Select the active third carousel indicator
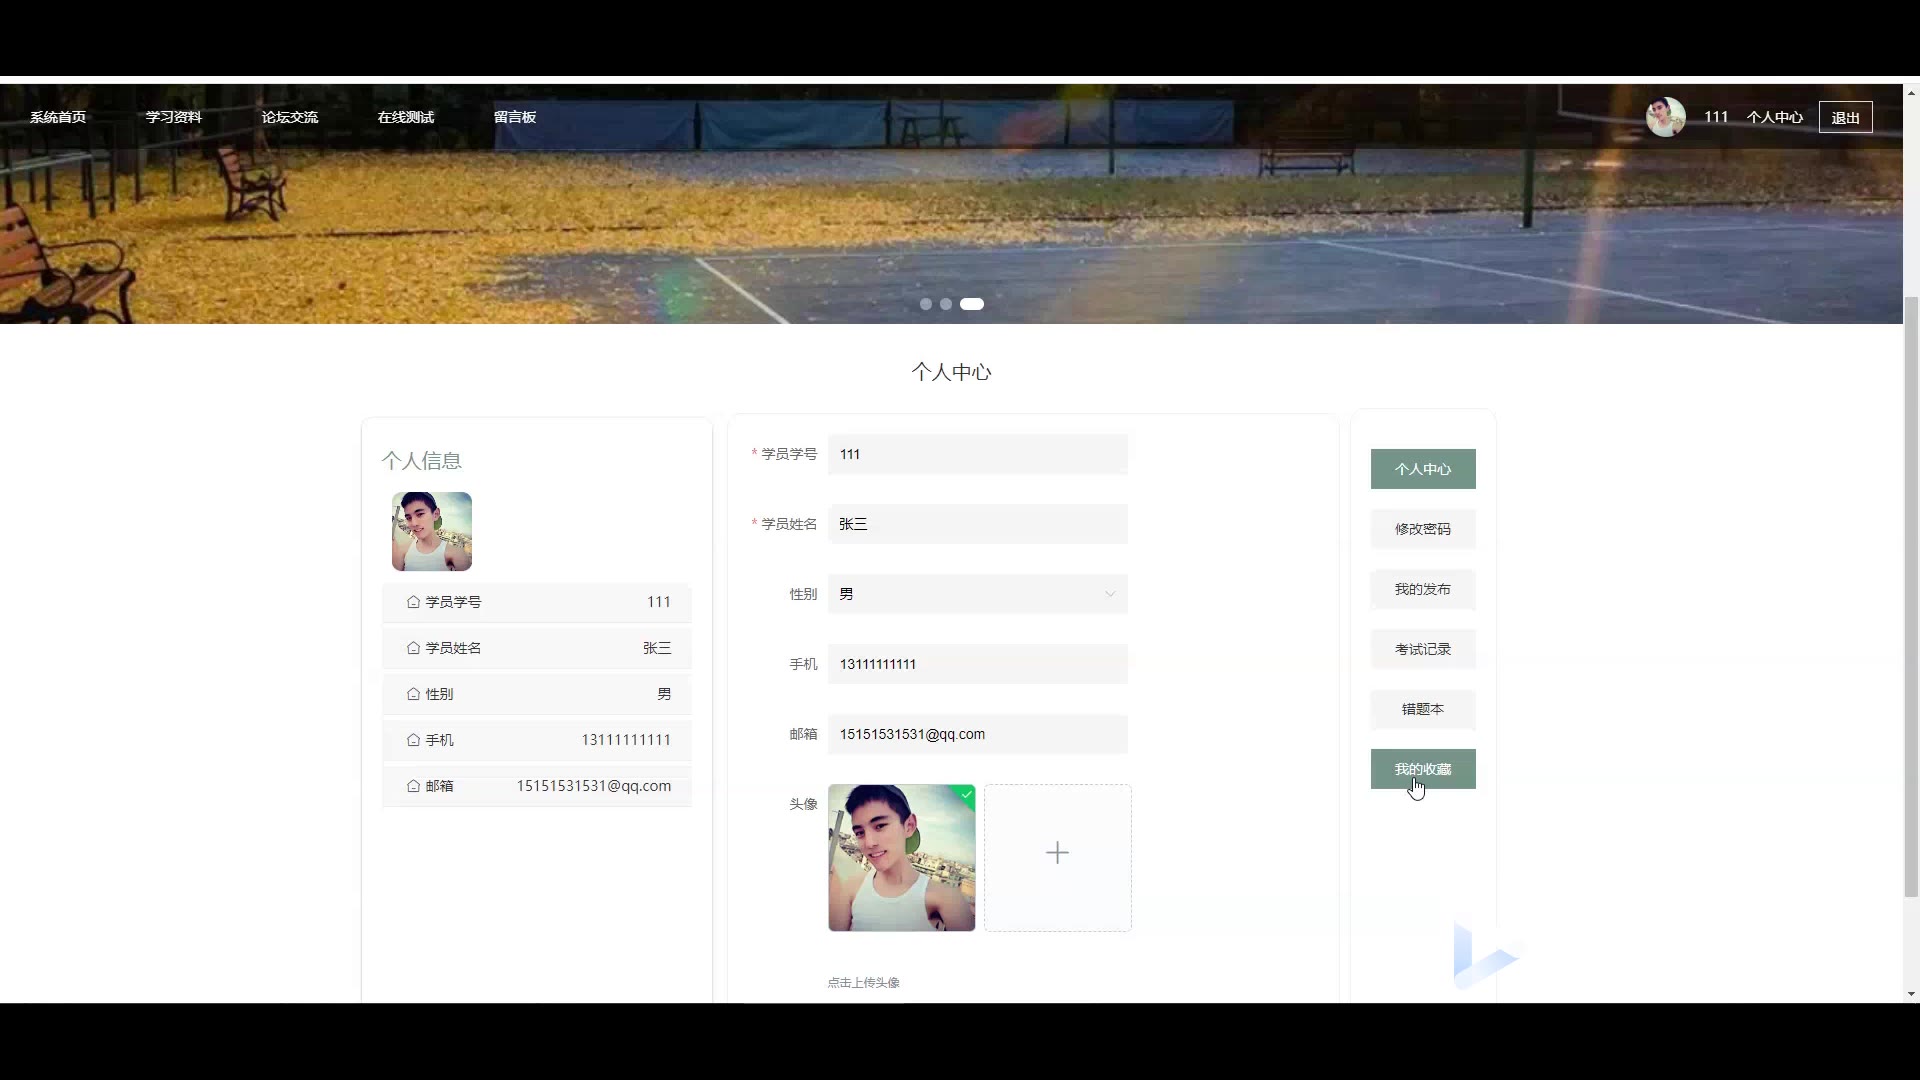 972,304
